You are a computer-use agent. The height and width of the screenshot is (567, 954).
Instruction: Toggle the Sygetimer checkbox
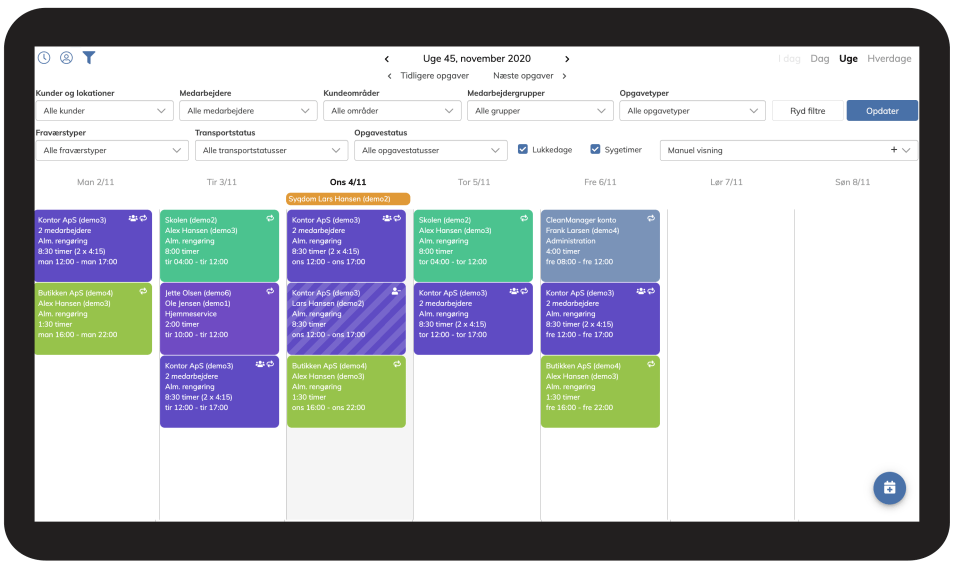(595, 150)
